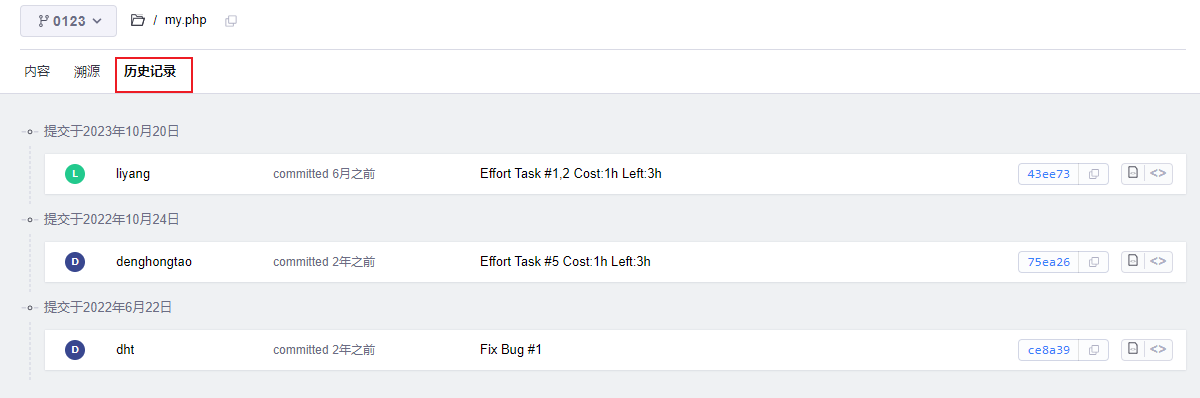This screenshot has height=398, width=1200.
Task: Switch to the 内容 tab
Action: 37,72
